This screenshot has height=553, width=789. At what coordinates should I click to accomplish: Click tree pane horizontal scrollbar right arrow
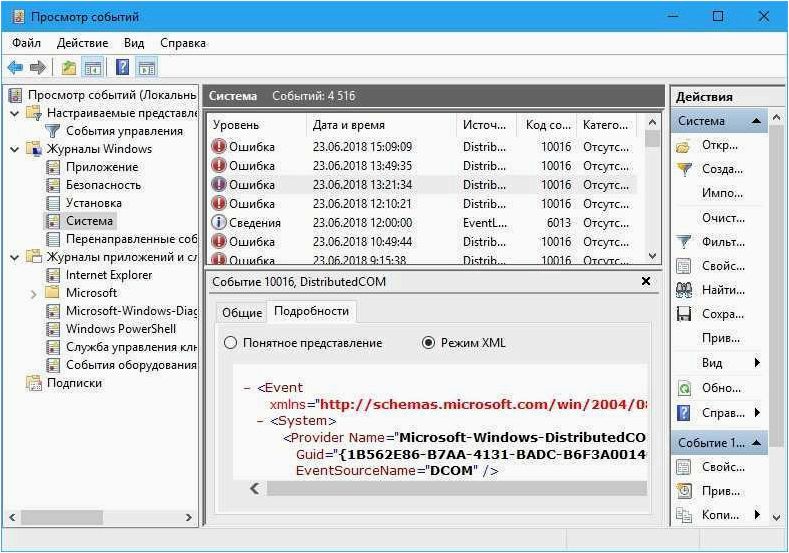[188, 517]
